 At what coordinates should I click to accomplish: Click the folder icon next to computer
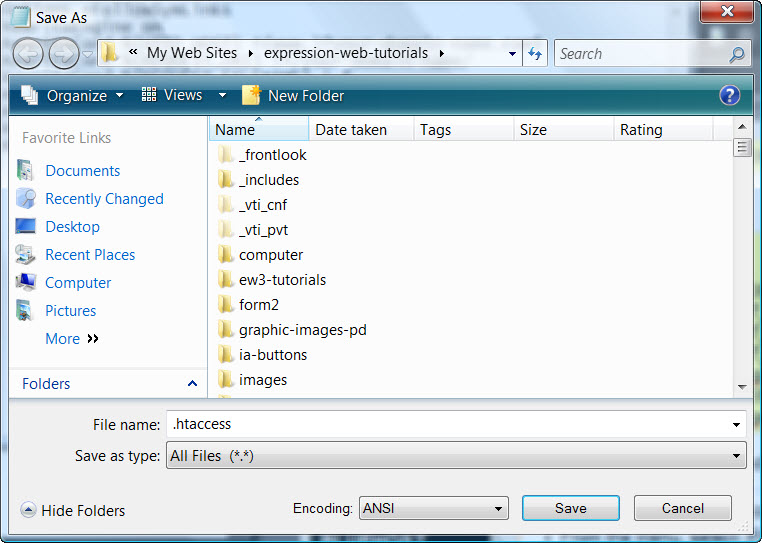[225, 254]
